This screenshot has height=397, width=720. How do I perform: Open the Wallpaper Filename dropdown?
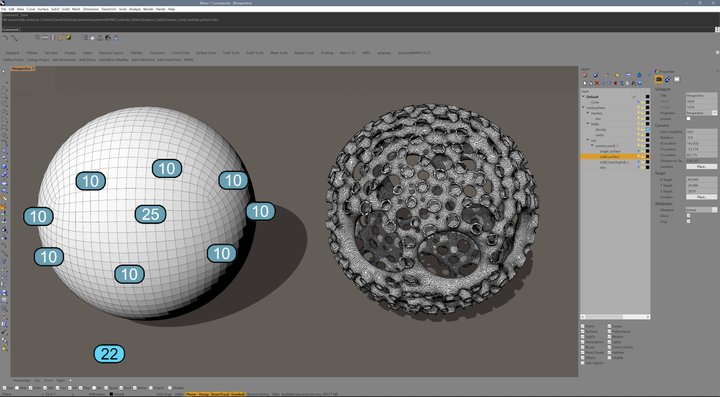[714, 210]
